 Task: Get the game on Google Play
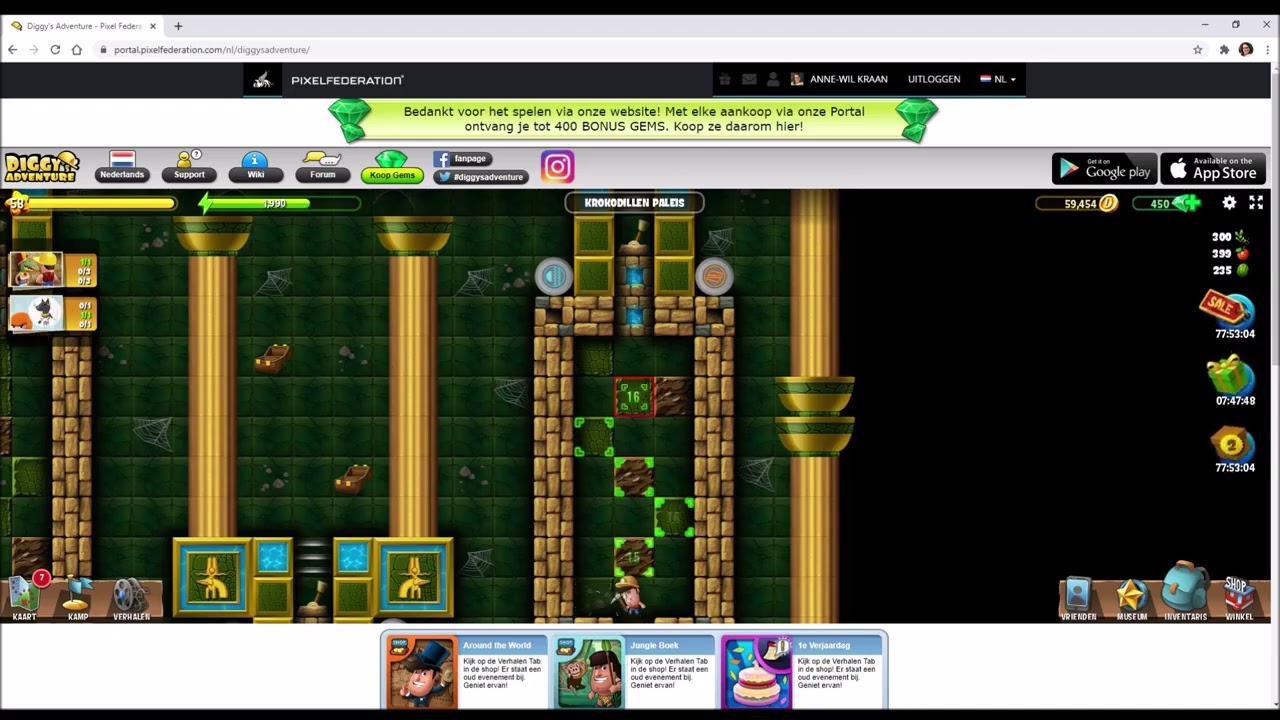coord(1104,169)
